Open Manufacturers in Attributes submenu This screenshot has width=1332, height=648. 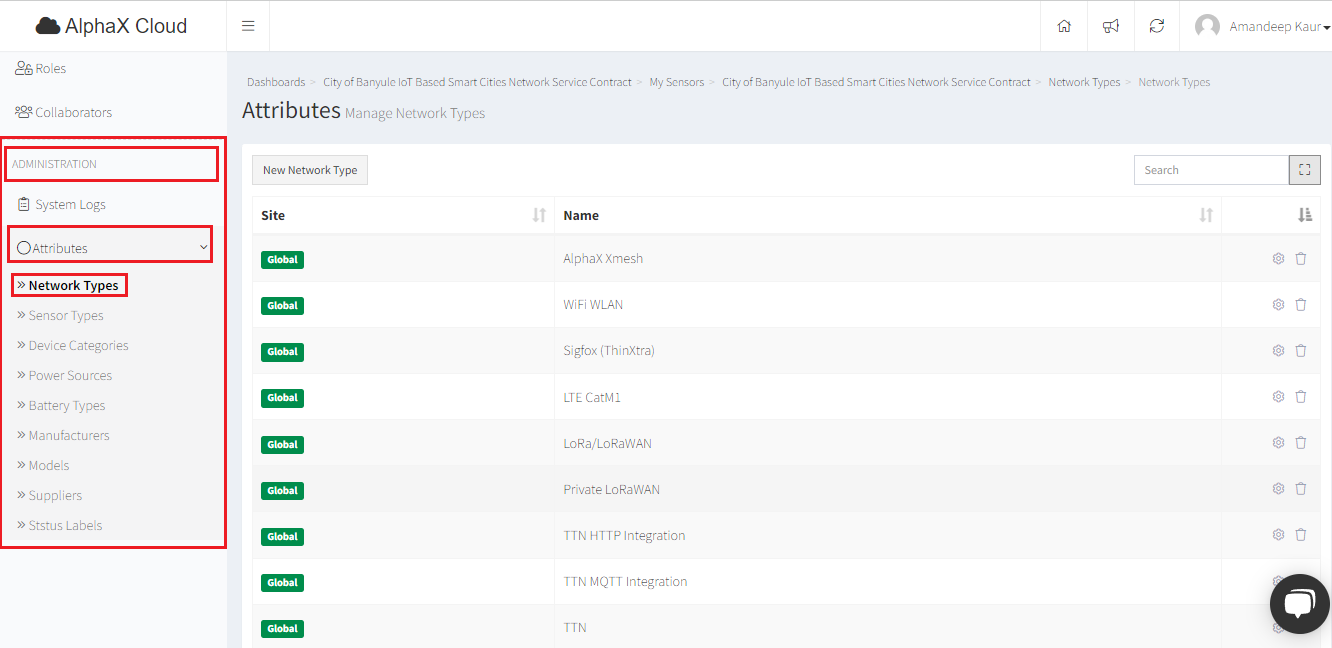click(69, 436)
